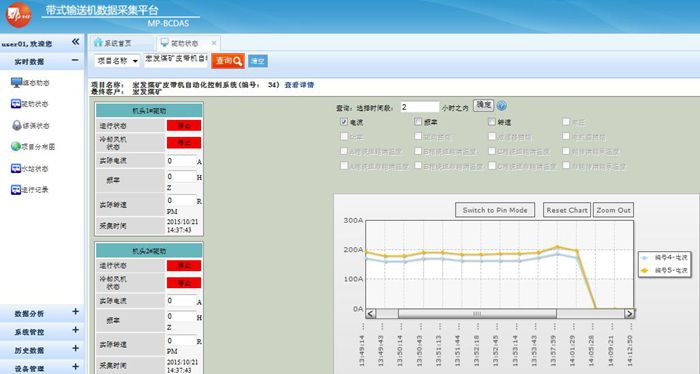The image size is (700, 374).
Task: Click the Reset Chart button
Action: tap(567, 210)
